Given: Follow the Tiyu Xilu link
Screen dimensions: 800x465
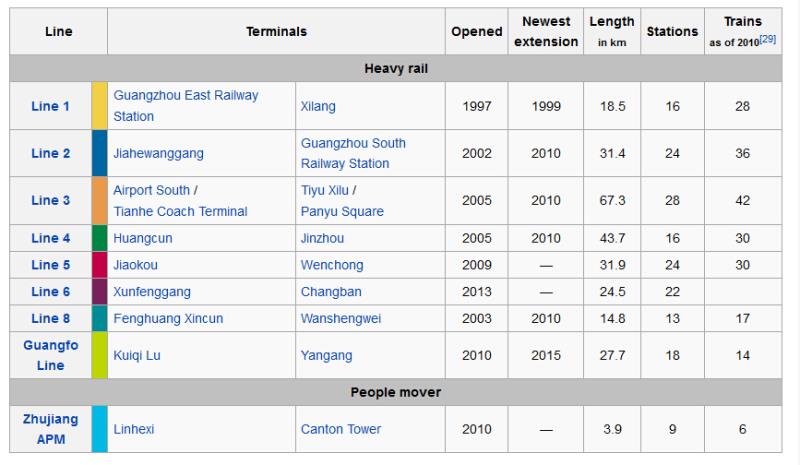Looking at the screenshot, I should point(324,190).
